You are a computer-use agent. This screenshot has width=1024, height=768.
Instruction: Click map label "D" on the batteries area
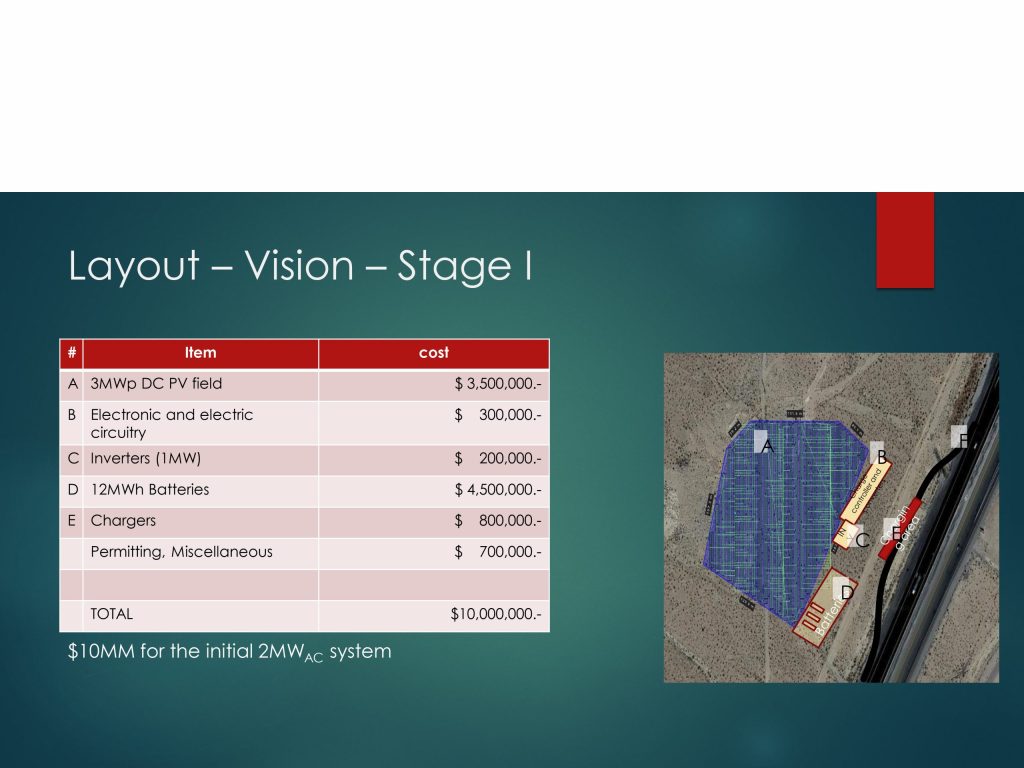pyautogui.click(x=846, y=593)
